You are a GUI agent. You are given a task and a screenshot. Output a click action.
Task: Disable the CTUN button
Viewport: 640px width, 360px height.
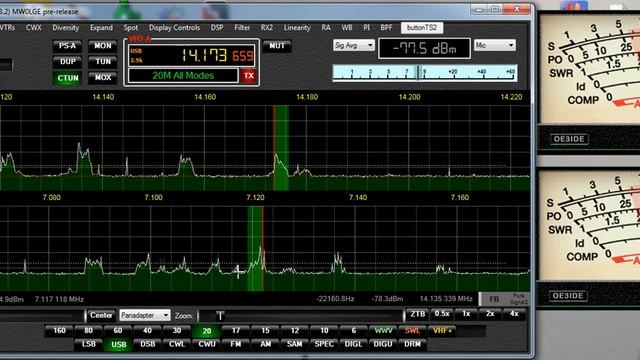67,78
